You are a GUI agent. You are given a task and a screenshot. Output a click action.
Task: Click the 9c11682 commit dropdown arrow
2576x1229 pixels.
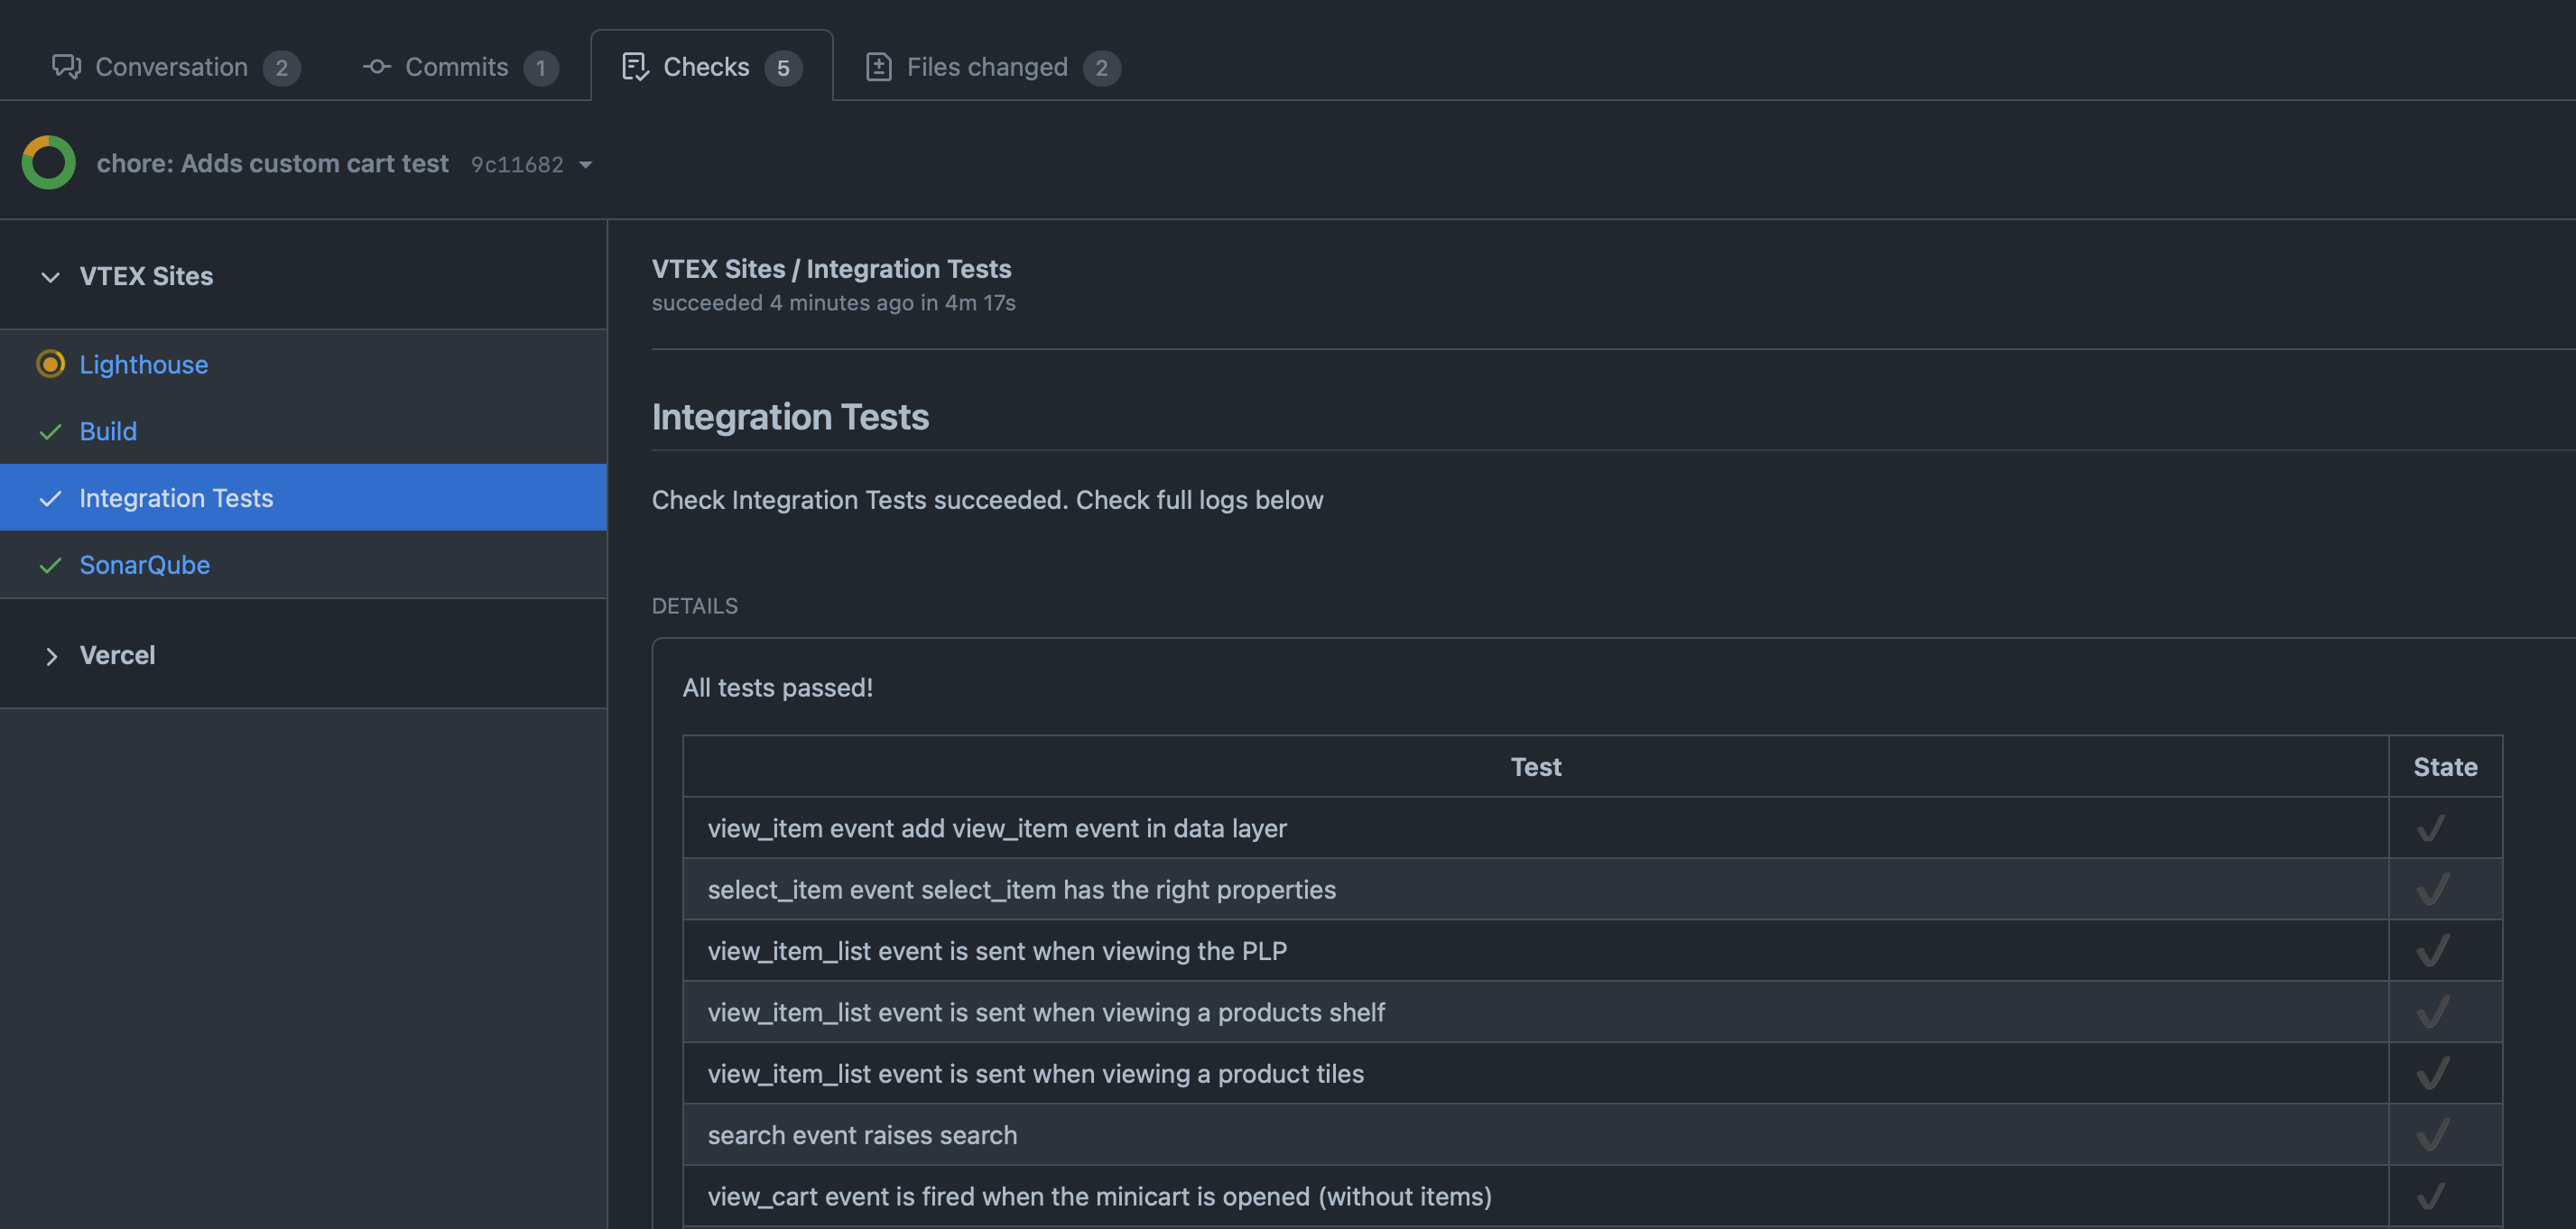click(587, 162)
